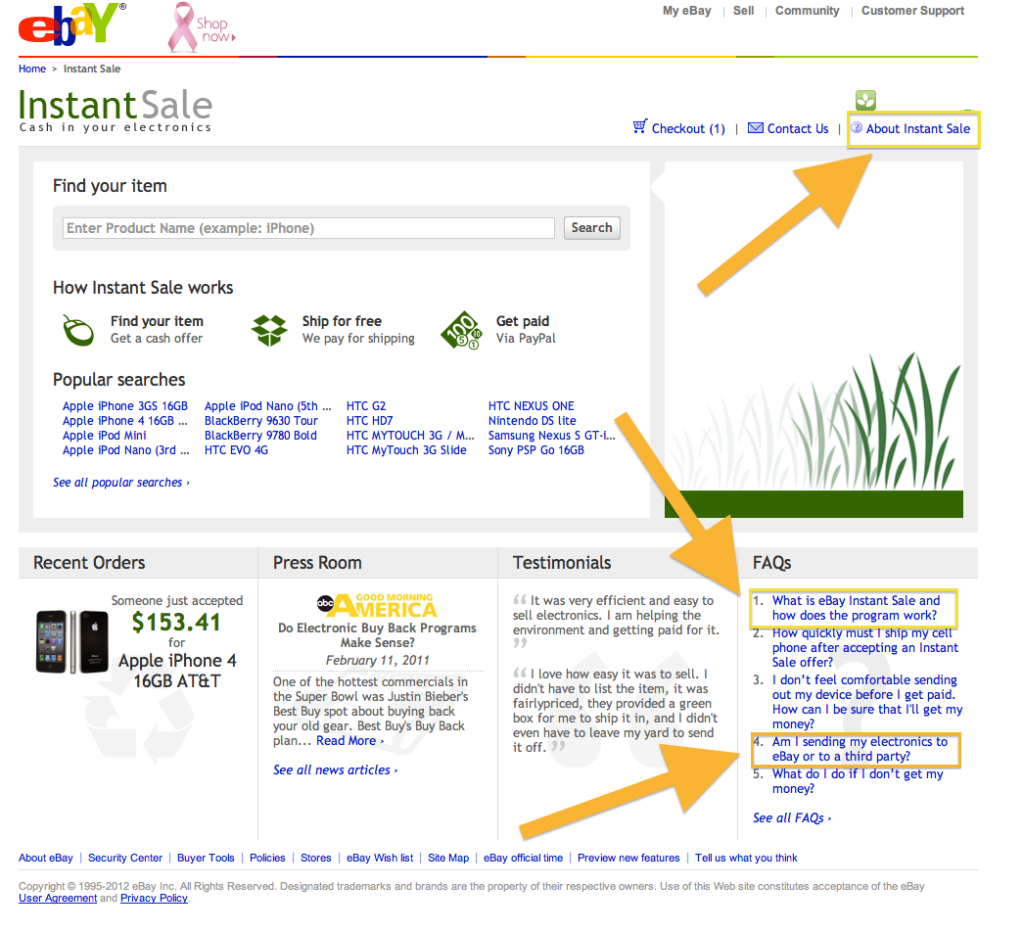Select Nintendo DS lite link
The width and height of the screenshot is (1023, 931).
pyautogui.click(x=532, y=421)
